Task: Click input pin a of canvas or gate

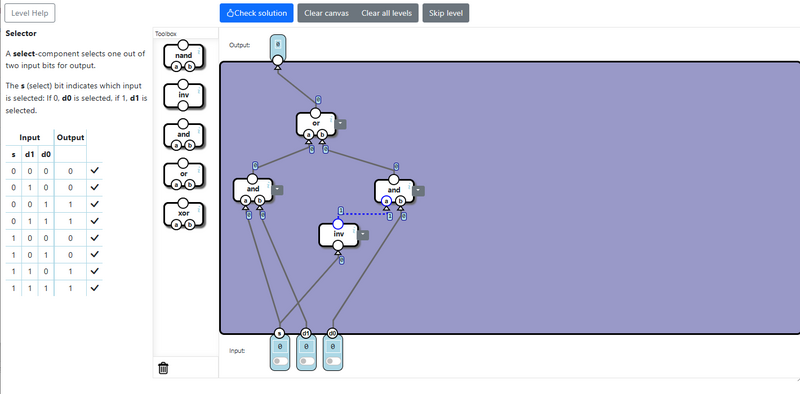Action: (x=308, y=135)
